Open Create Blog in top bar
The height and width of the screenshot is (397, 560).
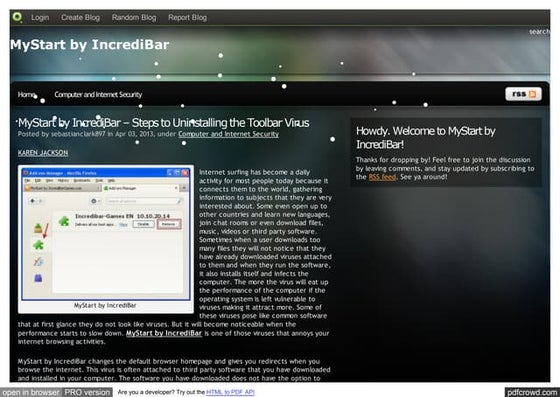pyautogui.click(x=80, y=17)
